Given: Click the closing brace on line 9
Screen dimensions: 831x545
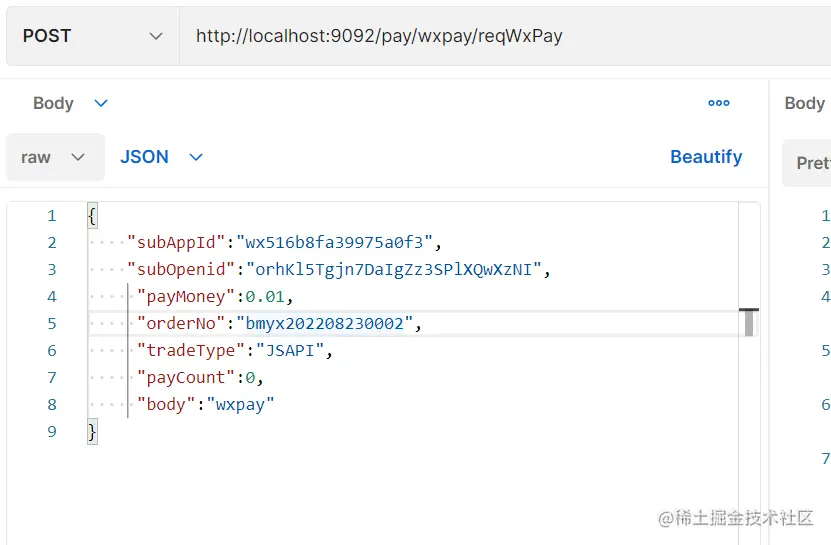Looking at the screenshot, I should click(x=92, y=432).
